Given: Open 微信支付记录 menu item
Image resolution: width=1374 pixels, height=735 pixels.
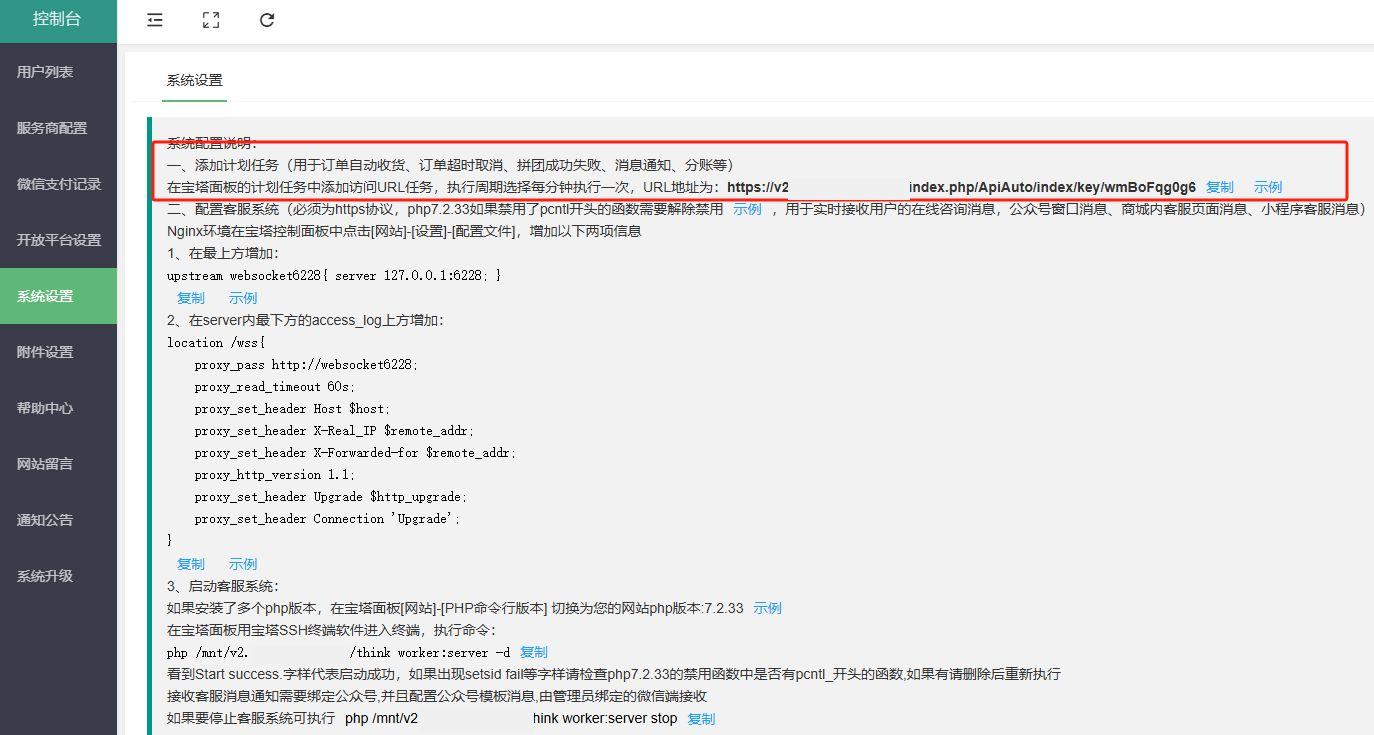Looking at the screenshot, I should pyautogui.click(x=59, y=184).
